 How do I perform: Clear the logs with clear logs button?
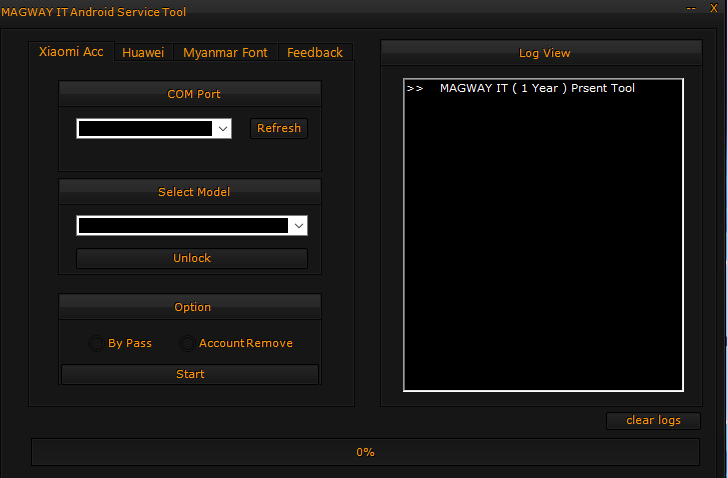(653, 421)
